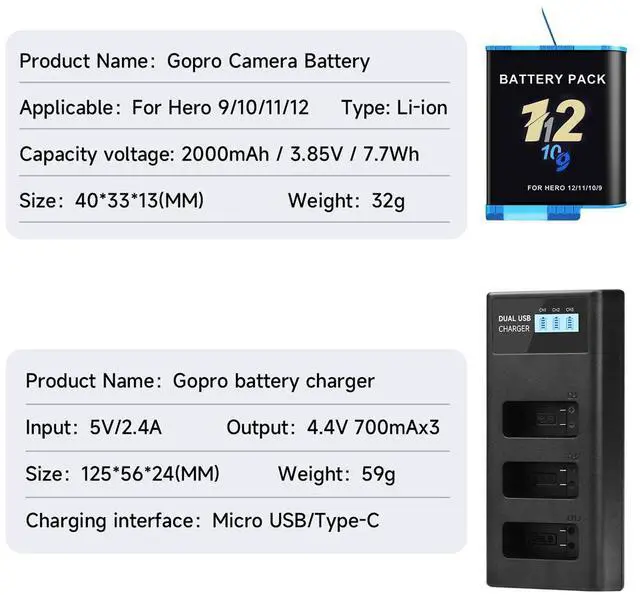Click the blue pull tab on battery
Viewport: 640px width, 595px height.
549,27
